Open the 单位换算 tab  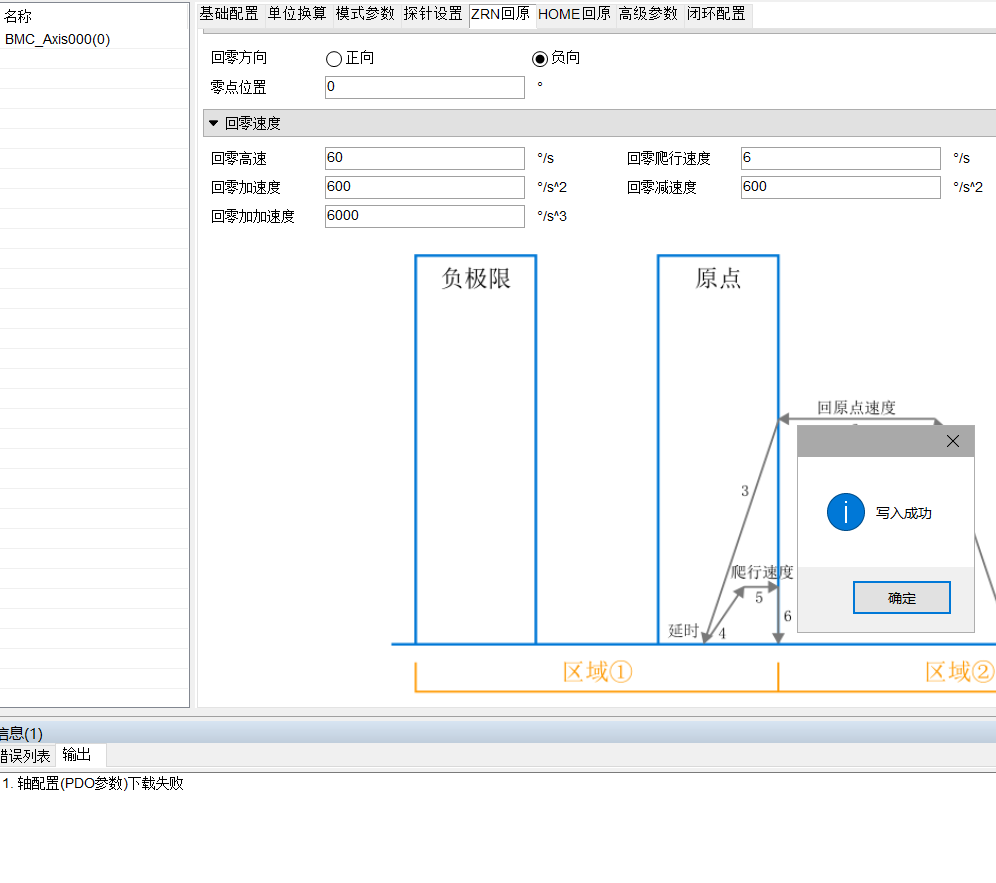coord(296,14)
